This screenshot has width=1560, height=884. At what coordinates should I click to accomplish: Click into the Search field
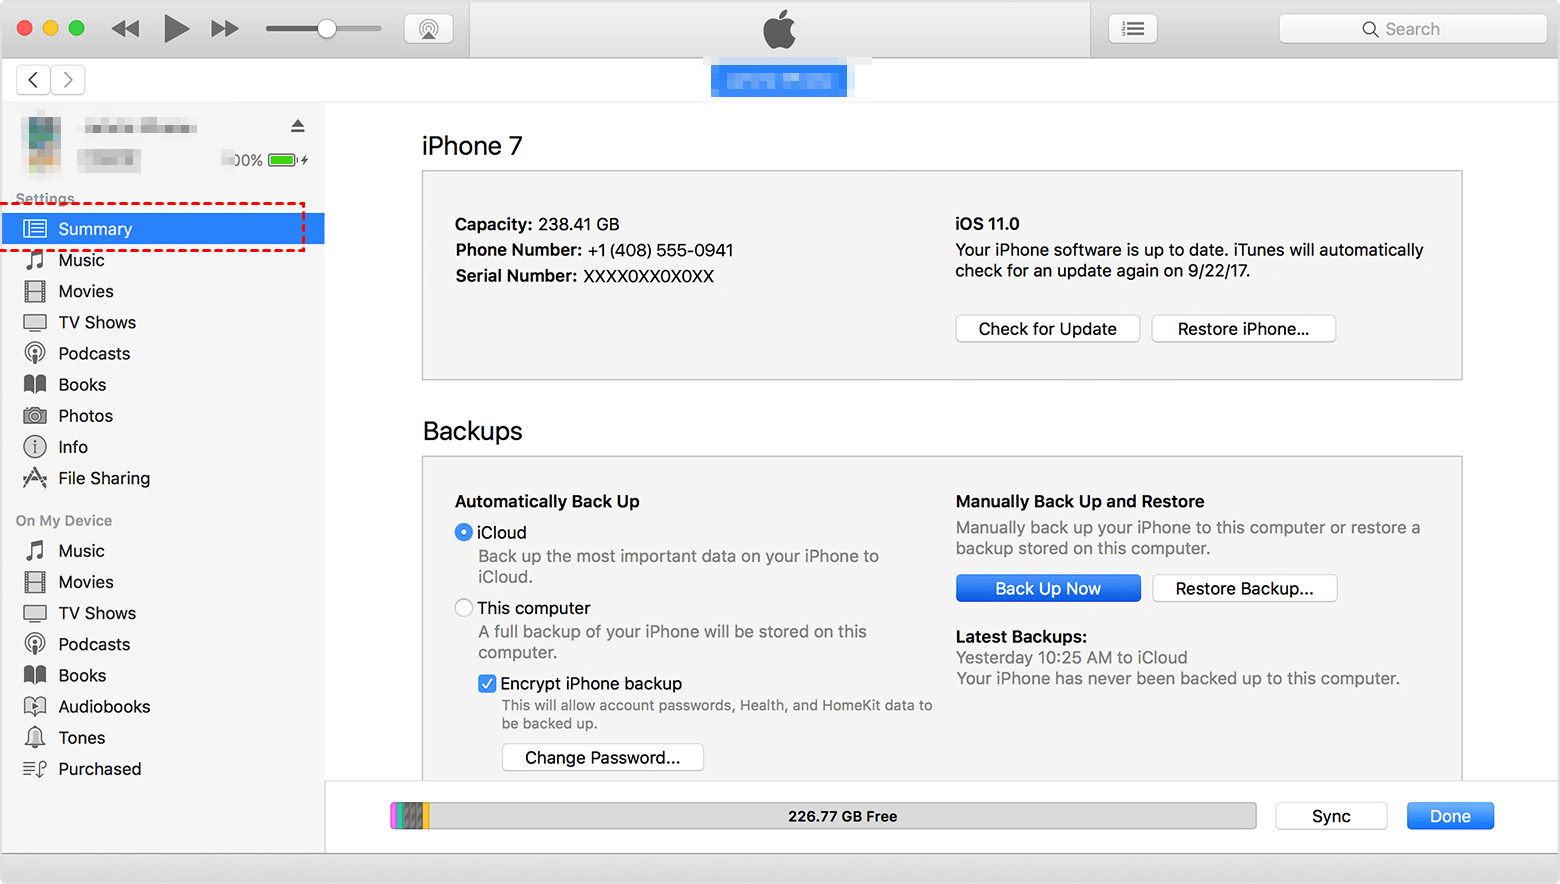(x=1412, y=29)
